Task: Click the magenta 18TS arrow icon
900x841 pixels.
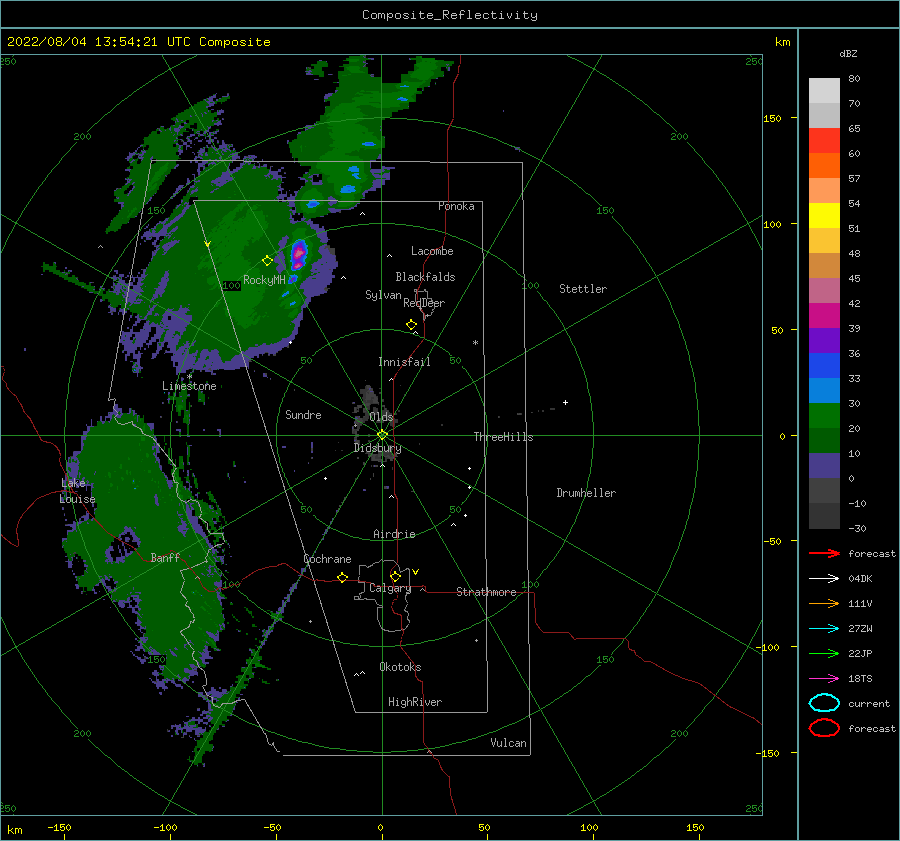Action: [824, 679]
